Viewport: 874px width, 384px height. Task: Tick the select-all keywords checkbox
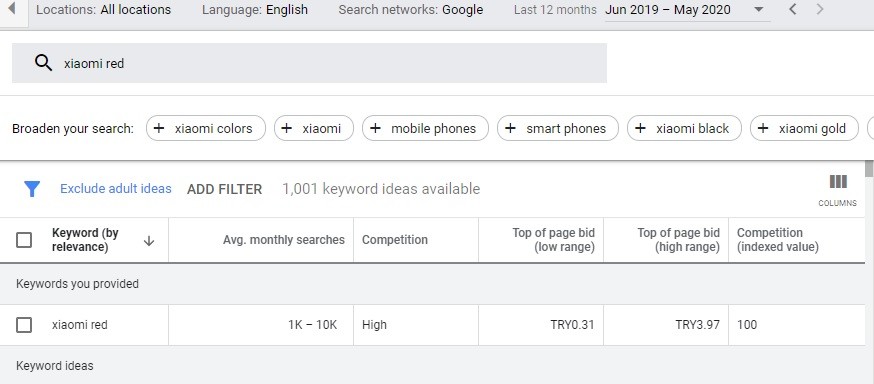coord(24,240)
